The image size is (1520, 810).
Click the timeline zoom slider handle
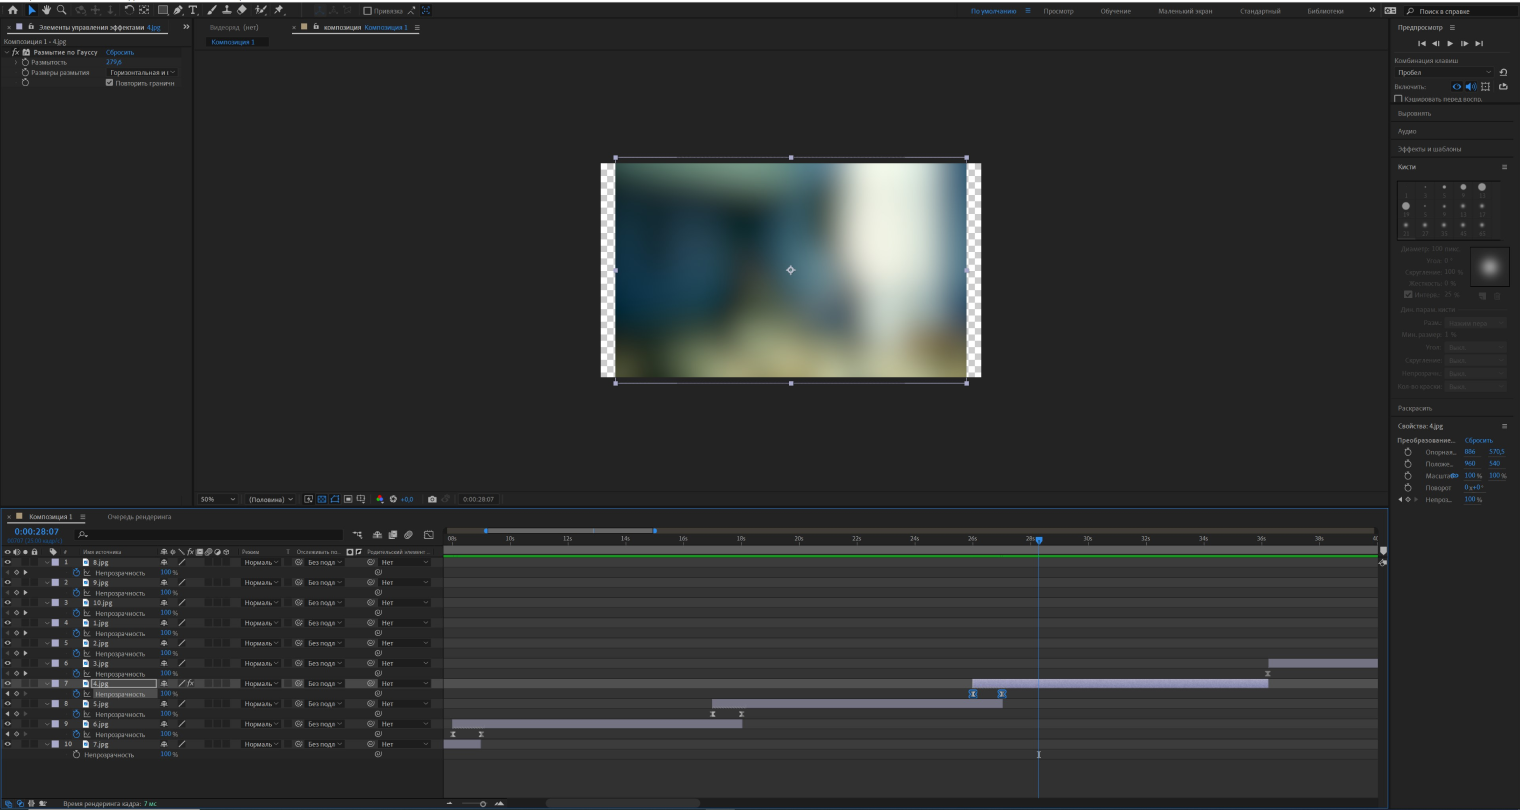click(483, 804)
